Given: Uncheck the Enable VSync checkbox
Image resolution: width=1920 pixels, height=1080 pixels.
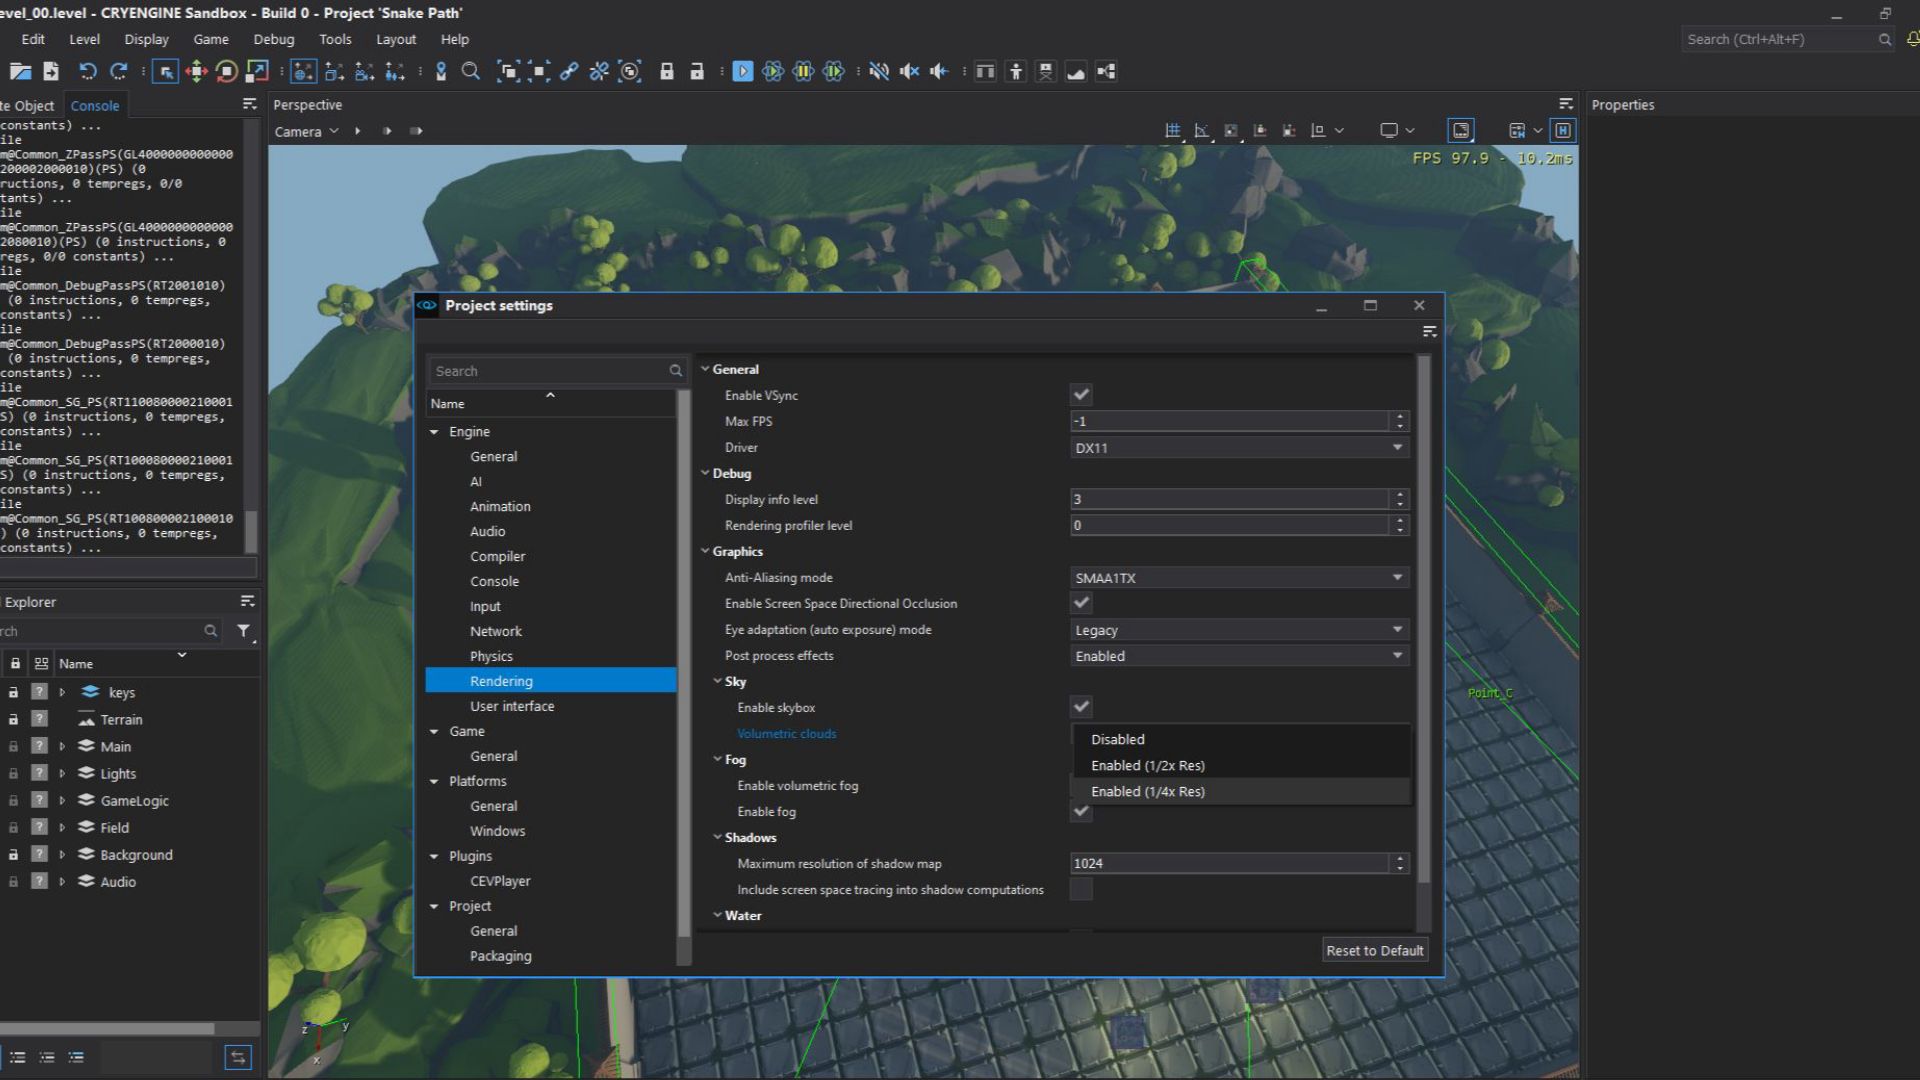Looking at the screenshot, I should point(1081,394).
